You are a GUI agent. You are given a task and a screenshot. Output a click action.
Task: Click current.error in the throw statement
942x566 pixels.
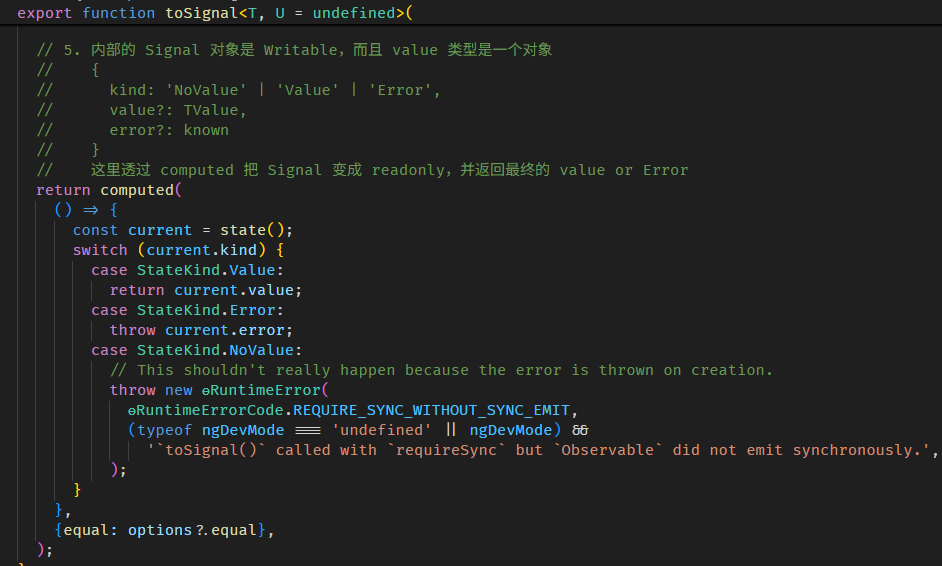pyautogui.click(x=229, y=330)
